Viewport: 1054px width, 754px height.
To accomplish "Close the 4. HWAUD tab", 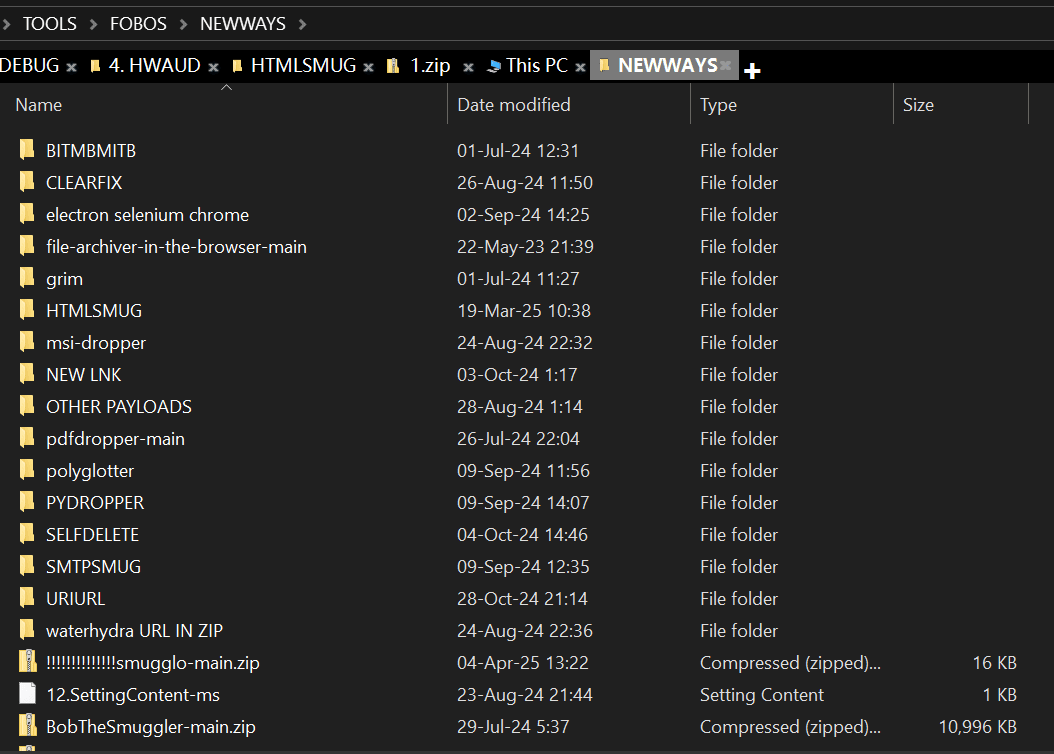I will pos(213,67).
